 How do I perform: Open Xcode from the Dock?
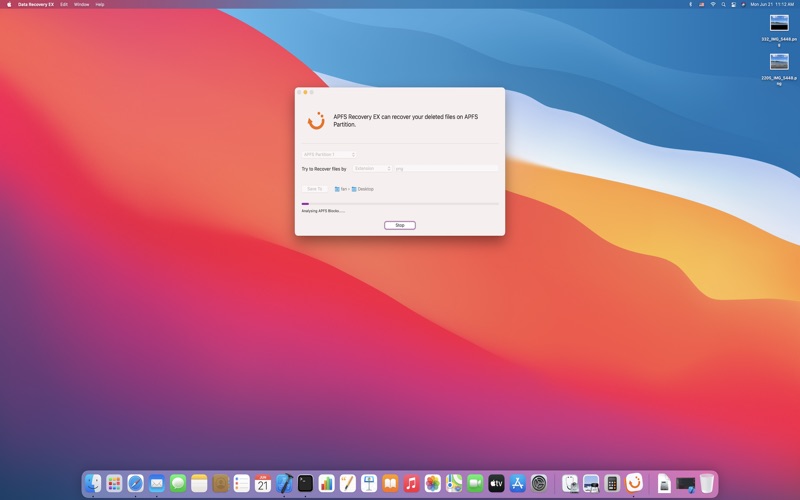[x=284, y=483]
